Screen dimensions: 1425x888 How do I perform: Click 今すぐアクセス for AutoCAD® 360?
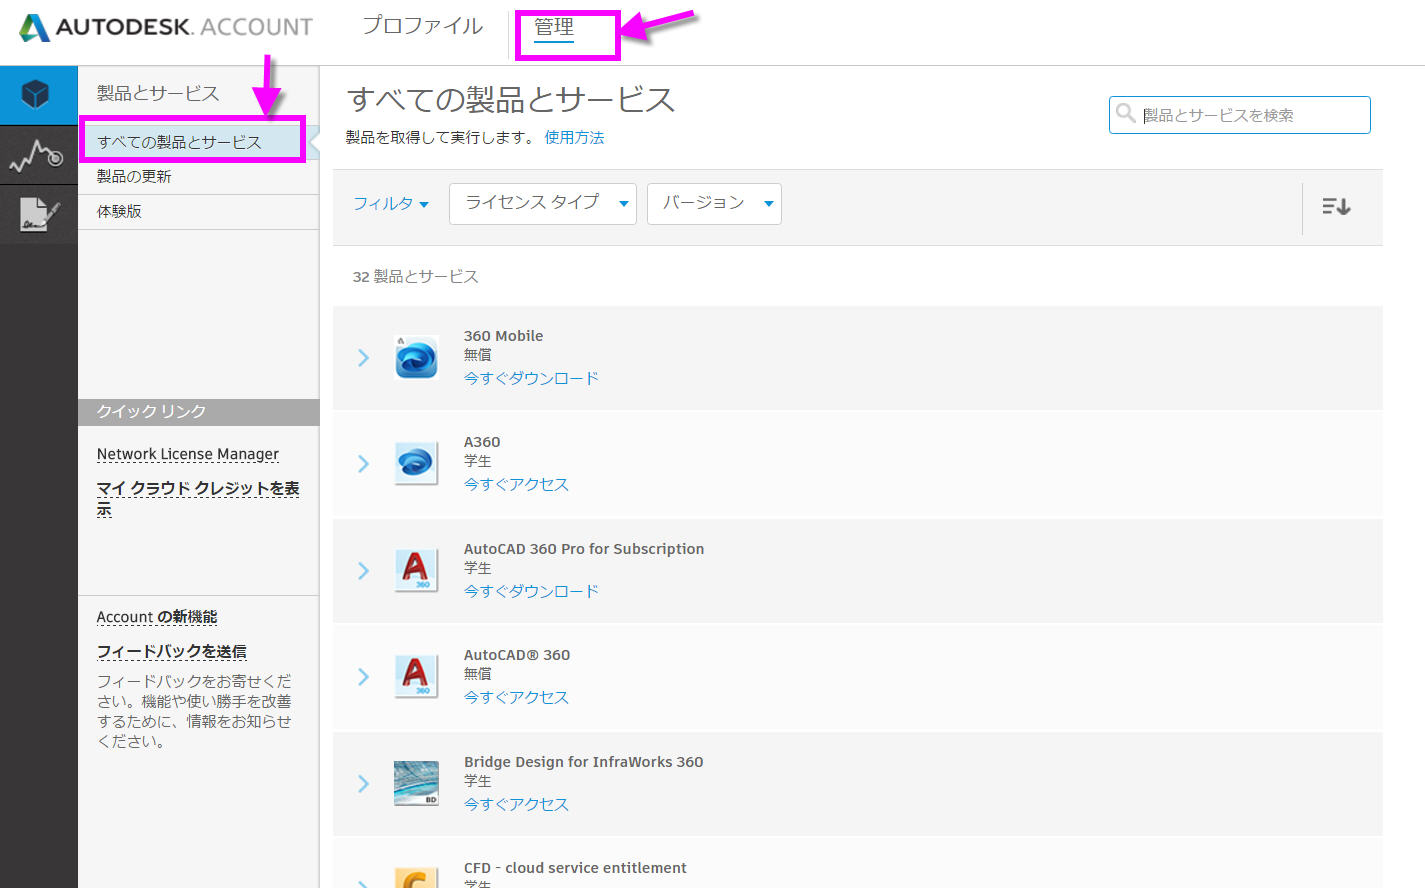(516, 697)
